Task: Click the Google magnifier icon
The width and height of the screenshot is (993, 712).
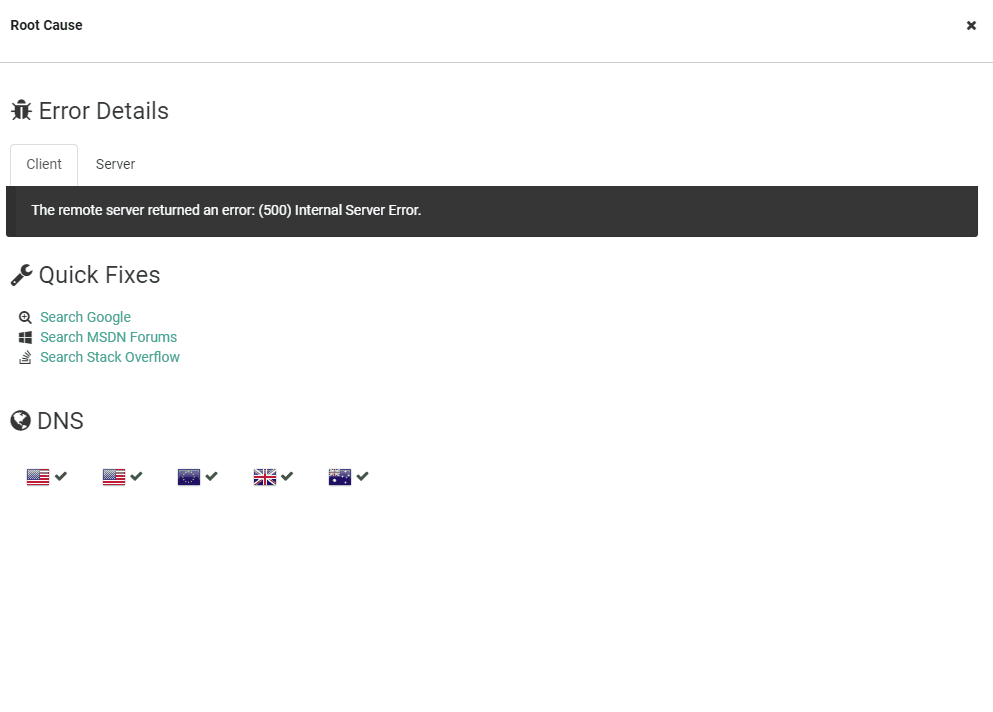Action: (x=26, y=317)
